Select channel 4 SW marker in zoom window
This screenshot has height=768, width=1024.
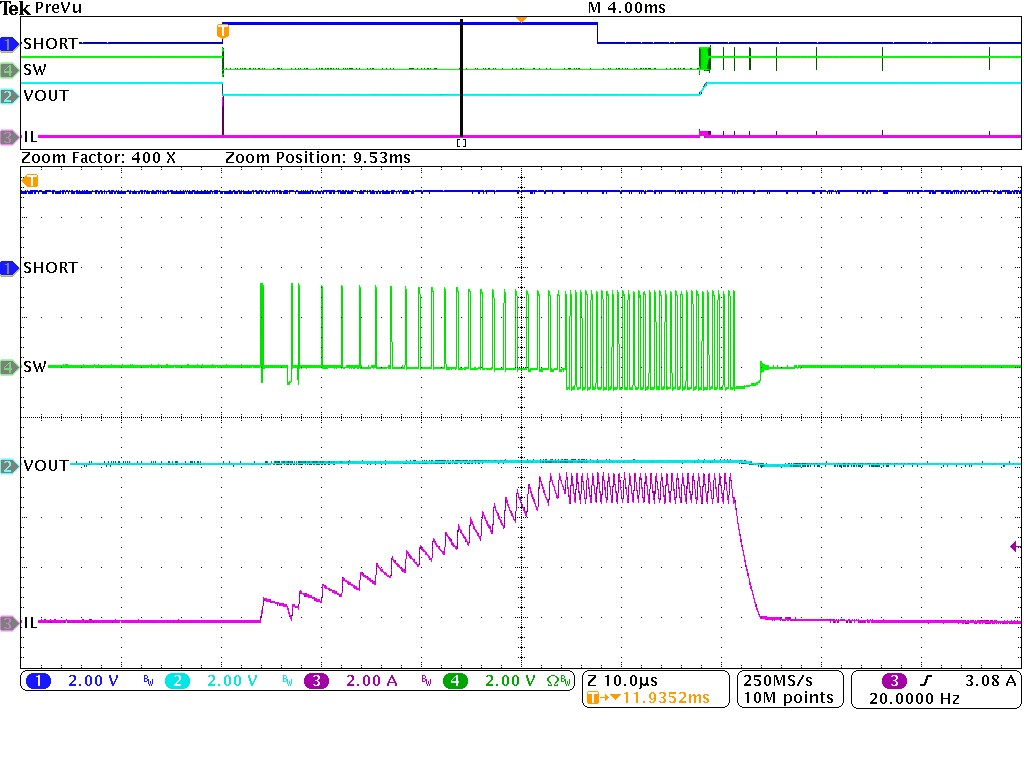9,366
